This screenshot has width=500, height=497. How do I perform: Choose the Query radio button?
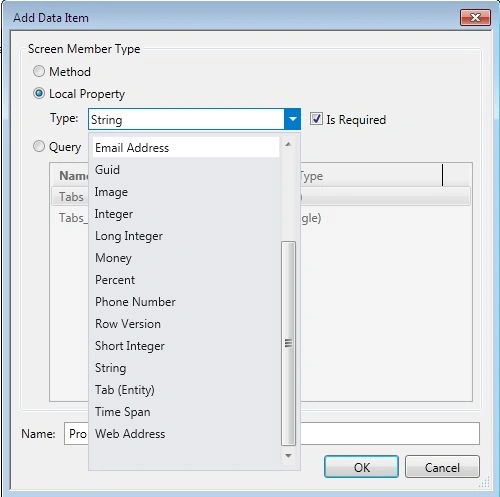point(39,146)
